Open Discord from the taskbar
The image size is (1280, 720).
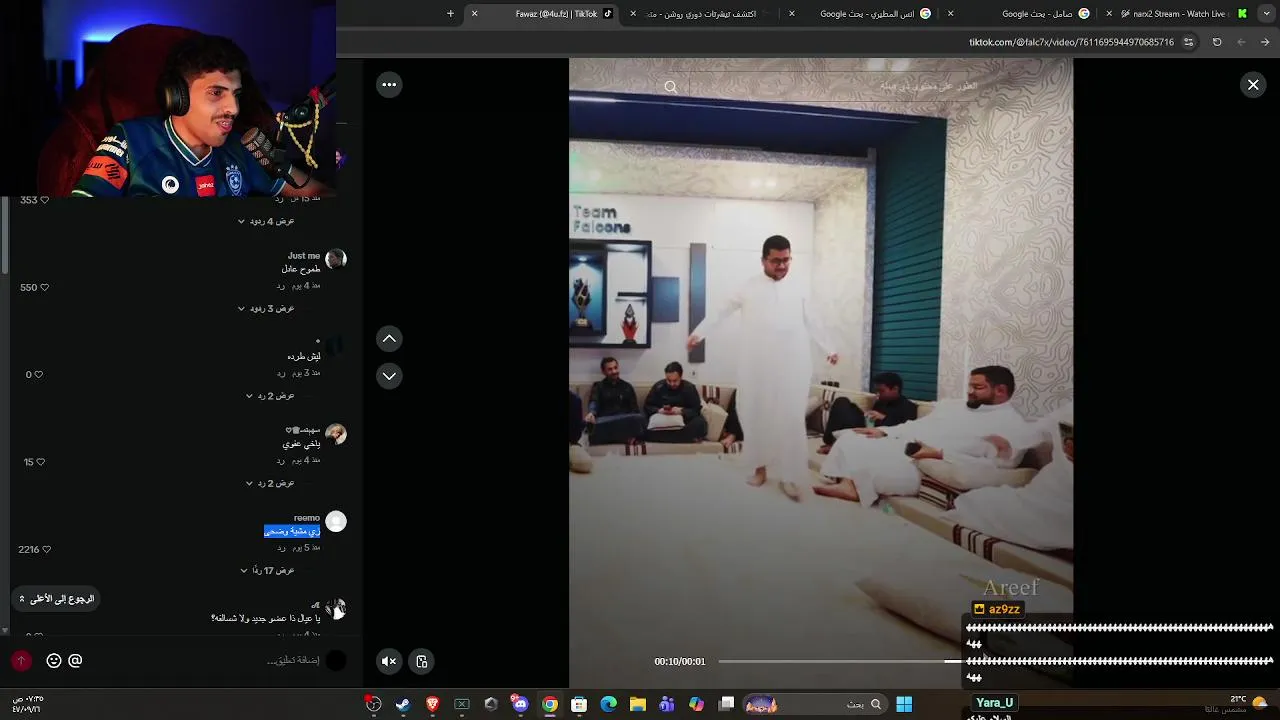coord(520,704)
